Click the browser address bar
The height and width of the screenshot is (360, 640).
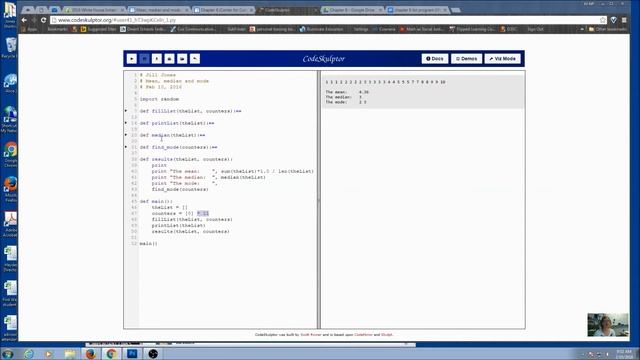pyautogui.click(x=327, y=20)
